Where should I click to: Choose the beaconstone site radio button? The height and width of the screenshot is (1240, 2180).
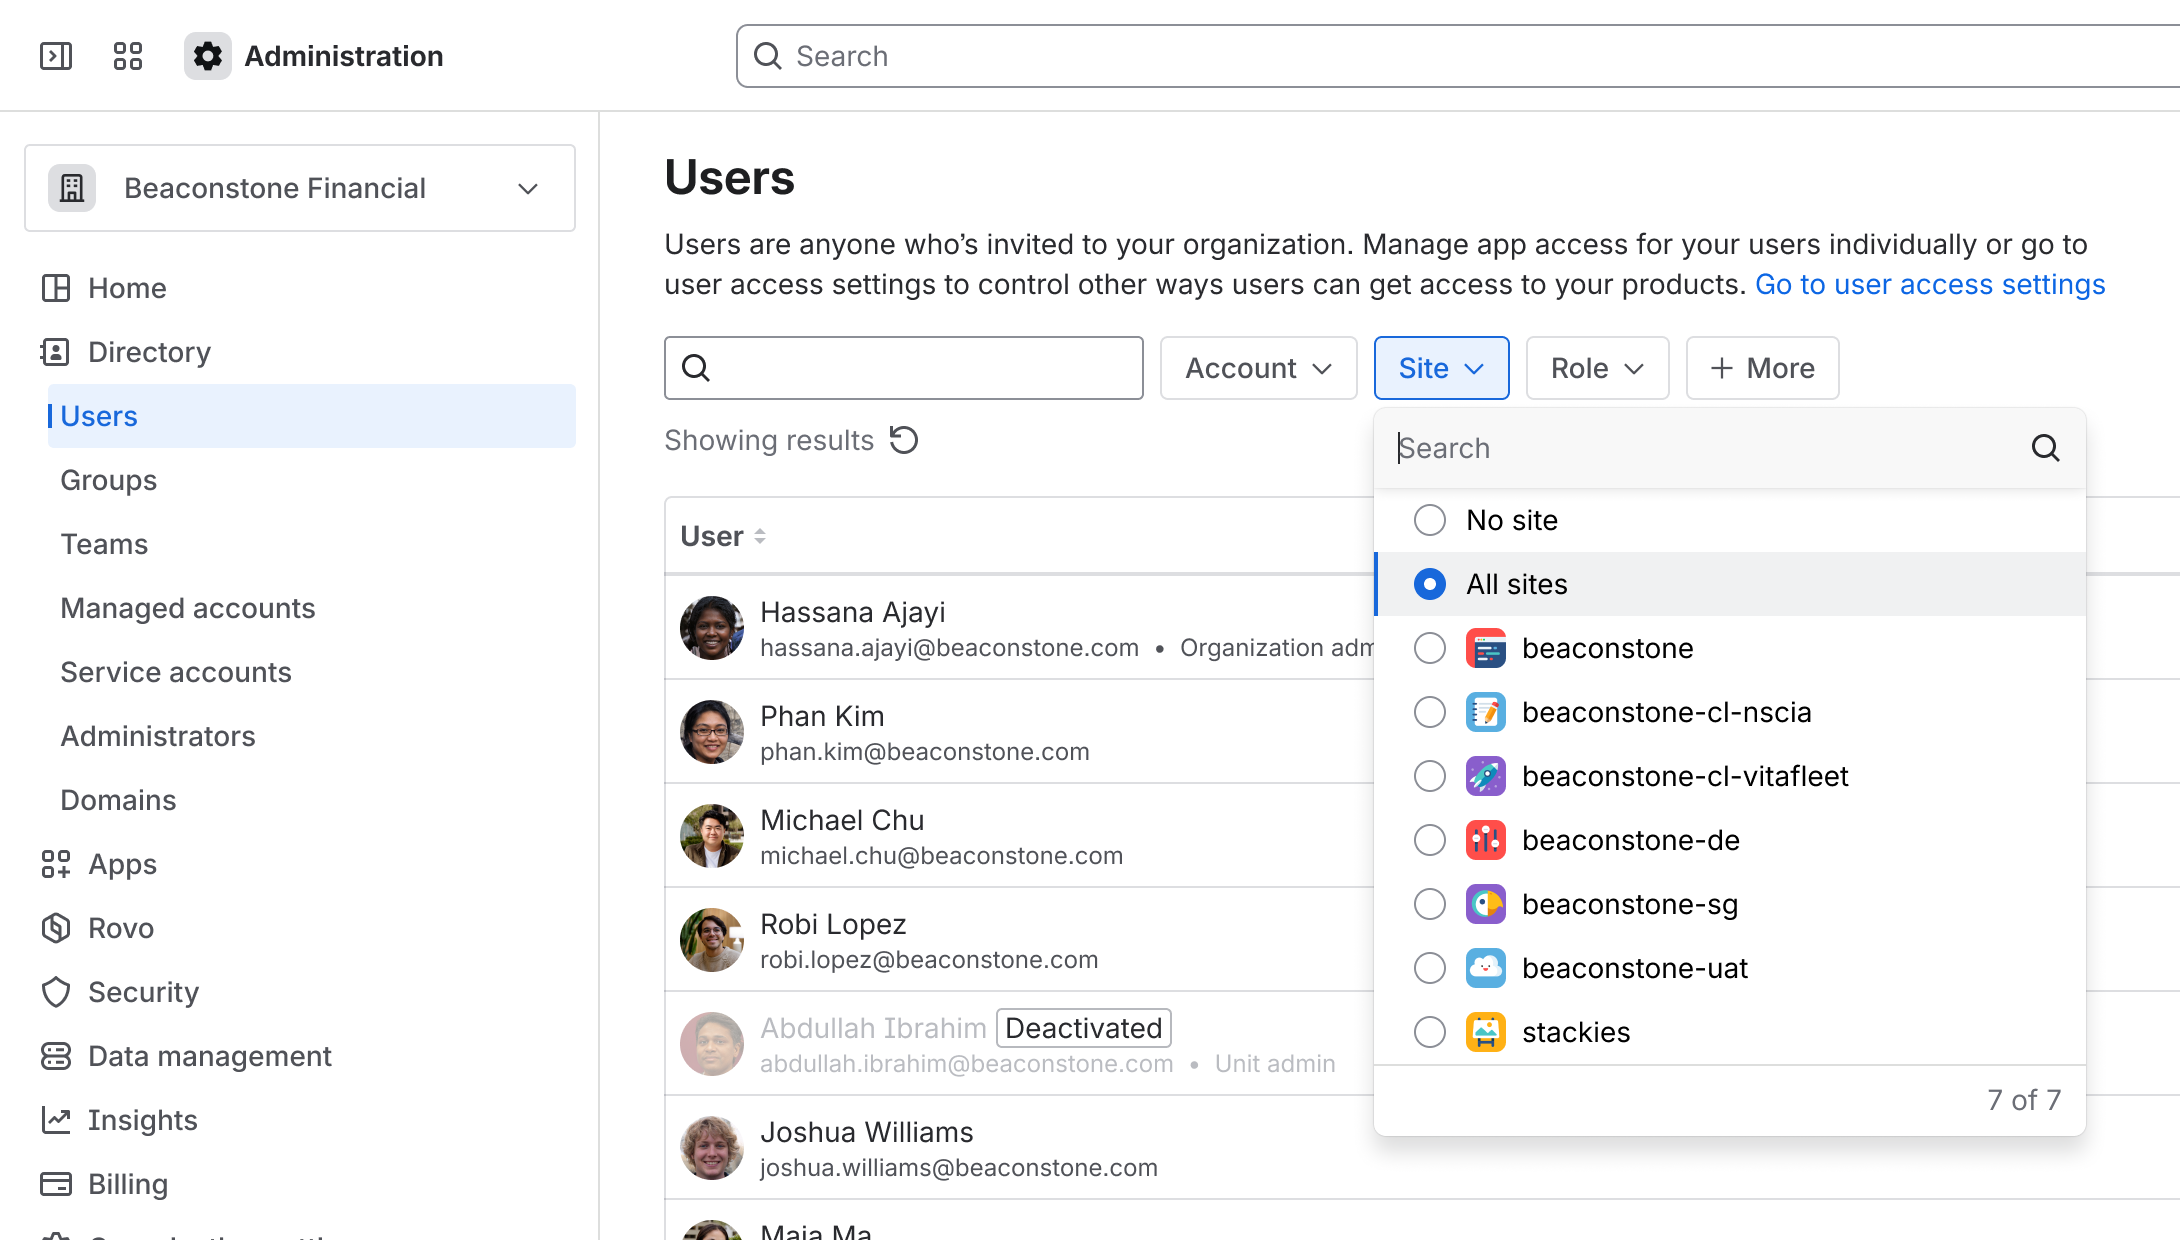pos(1430,648)
